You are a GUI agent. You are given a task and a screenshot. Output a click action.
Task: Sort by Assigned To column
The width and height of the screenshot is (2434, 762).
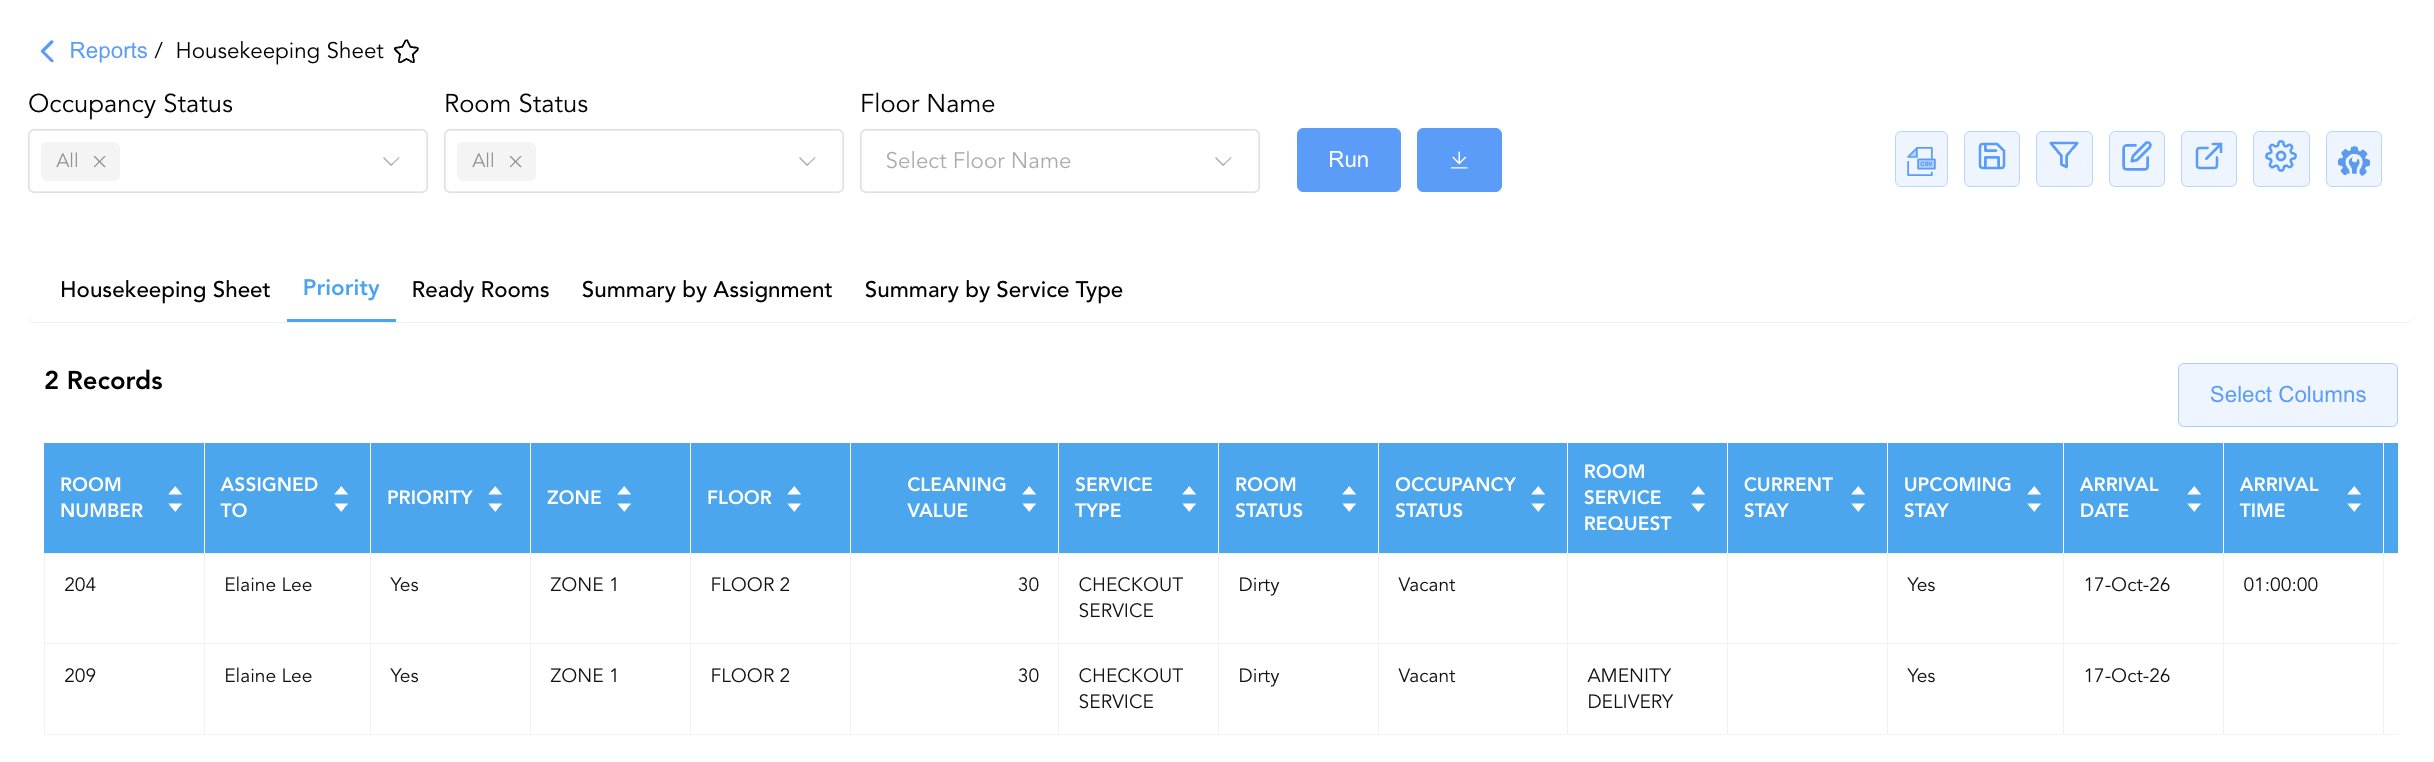[341, 498]
